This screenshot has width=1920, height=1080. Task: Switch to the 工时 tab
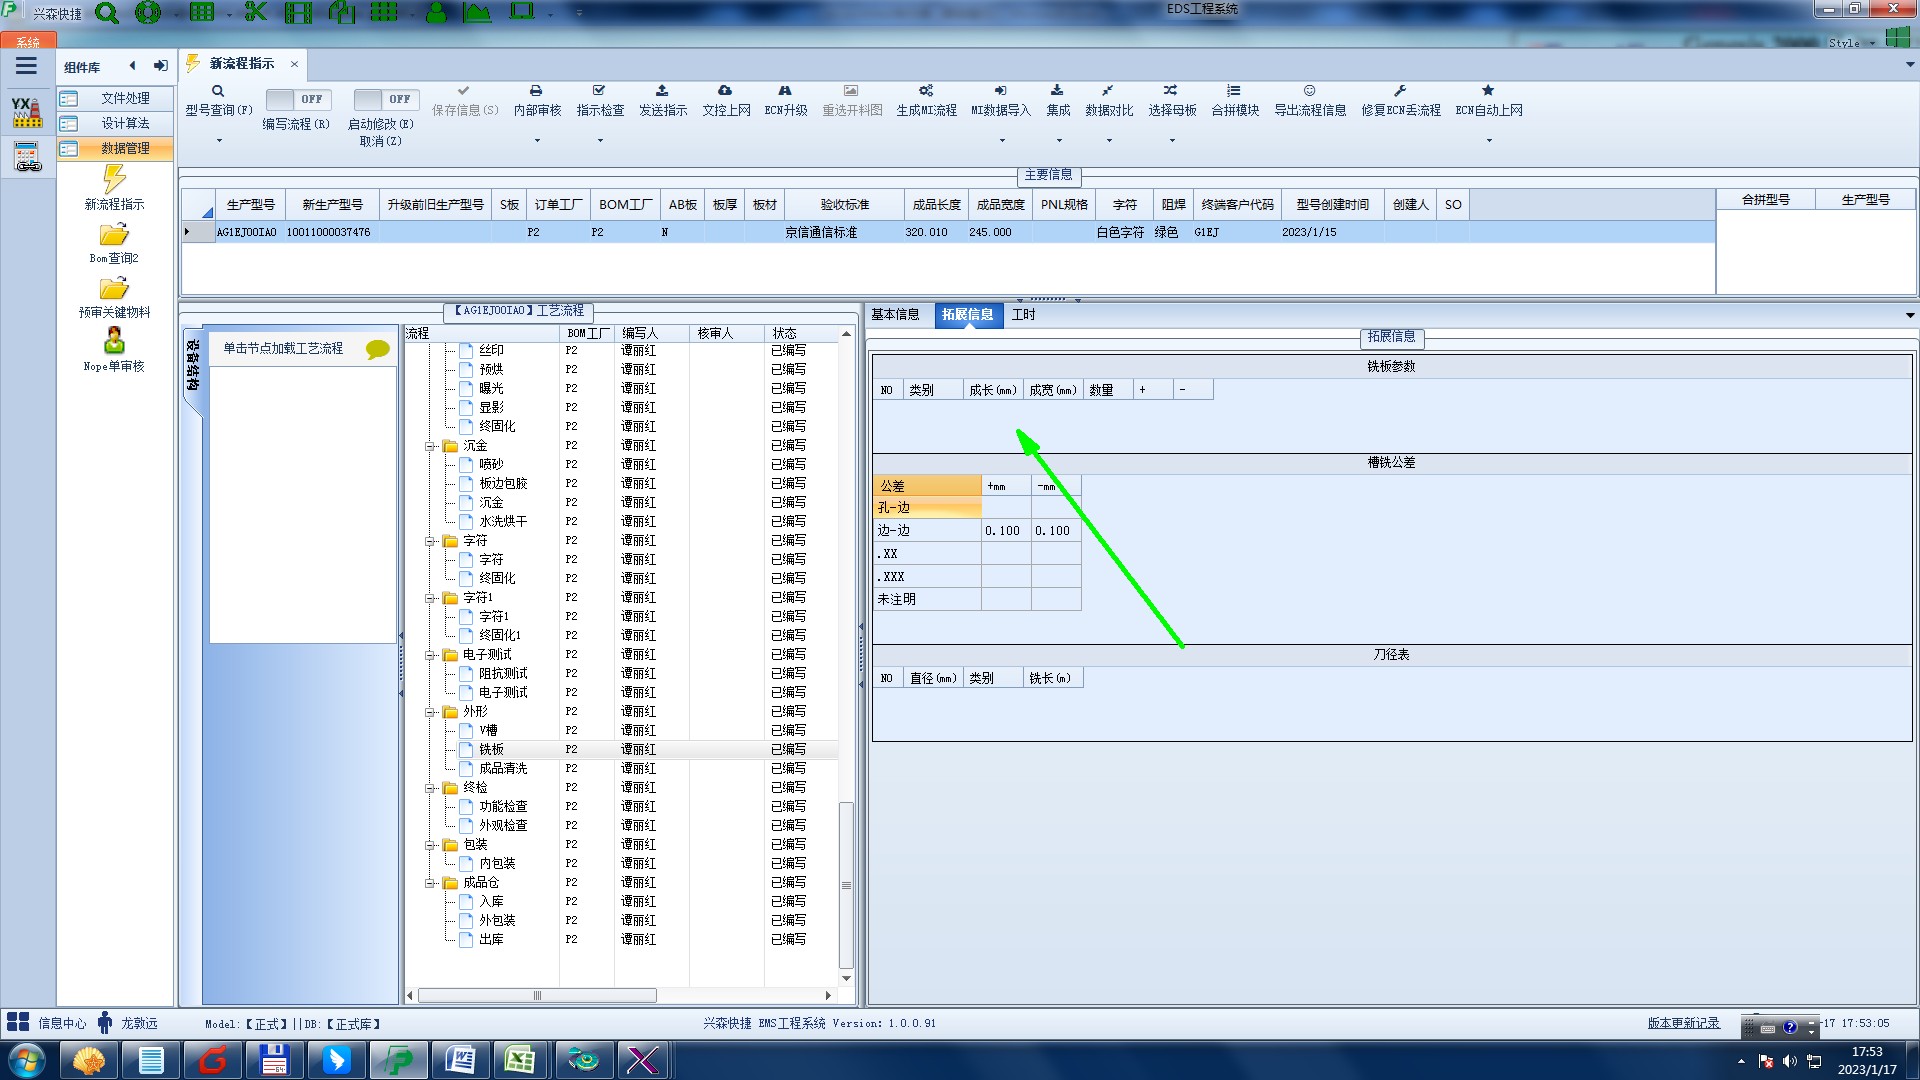[x=1023, y=314]
